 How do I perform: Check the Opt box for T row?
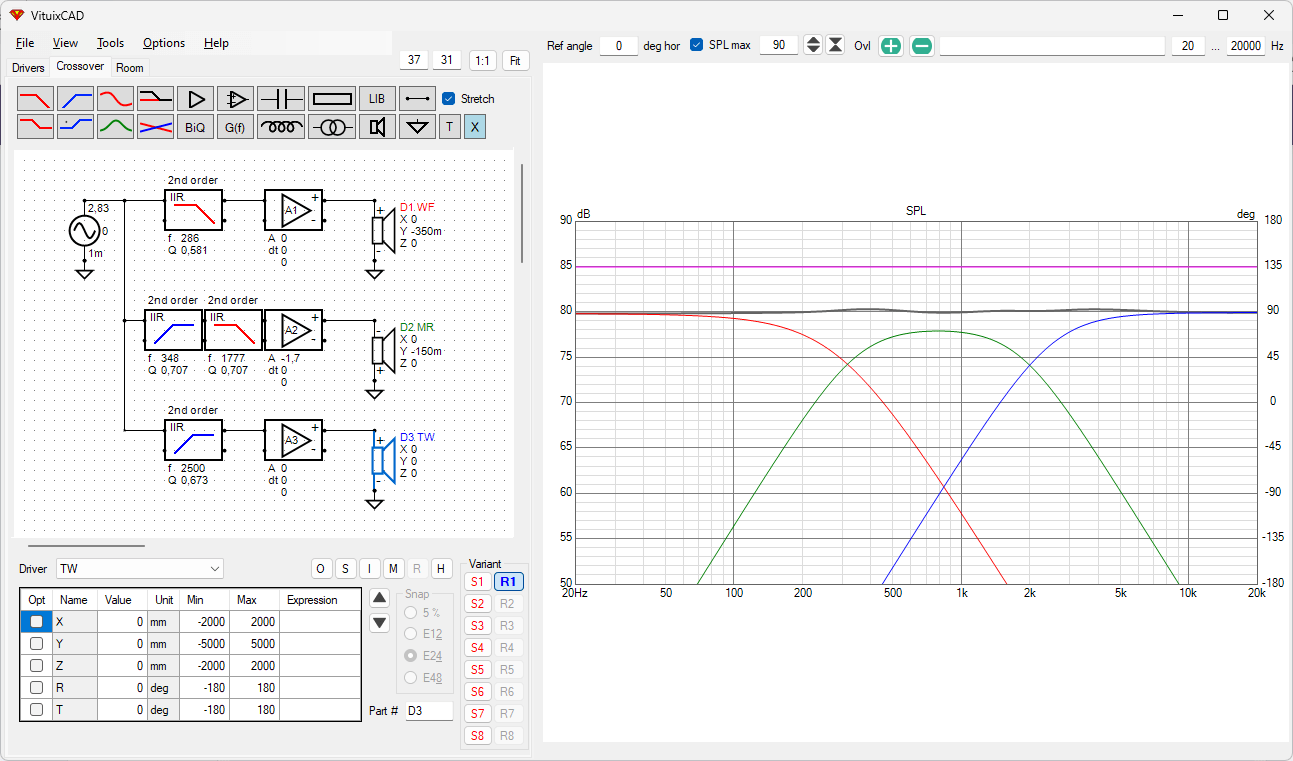pos(36,710)
